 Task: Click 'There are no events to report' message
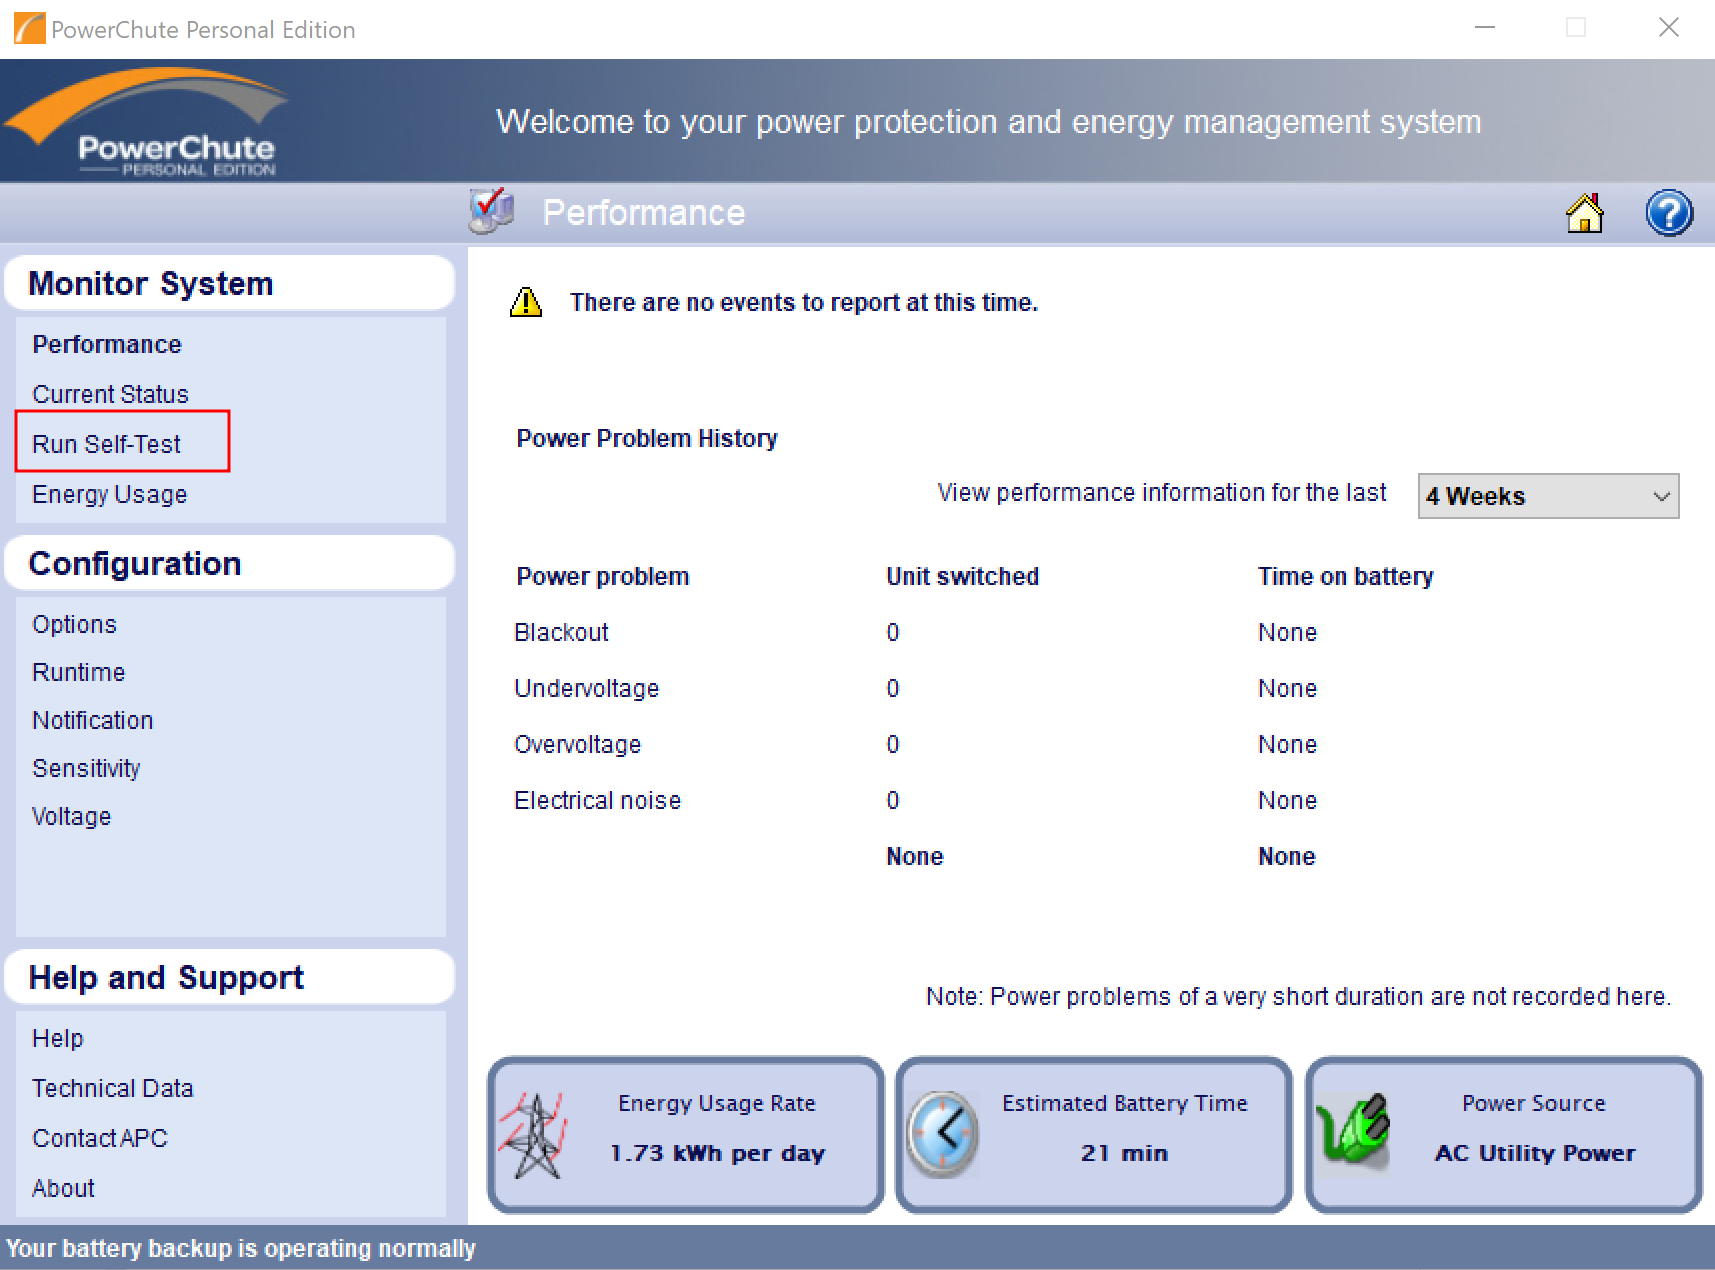[x=804, y=302]
